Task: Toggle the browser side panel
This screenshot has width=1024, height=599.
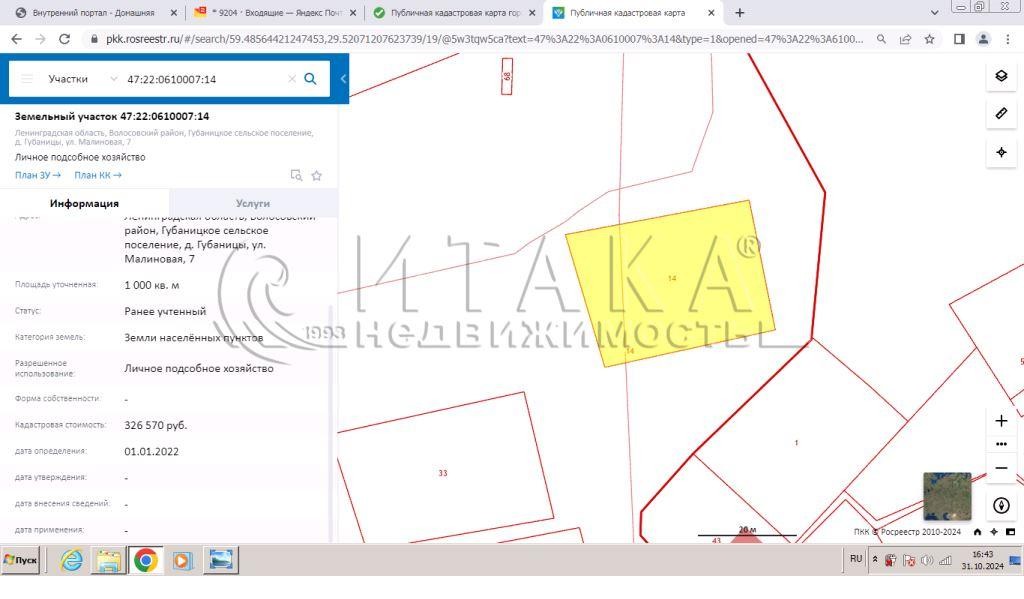Action: [x=959, y=39]
